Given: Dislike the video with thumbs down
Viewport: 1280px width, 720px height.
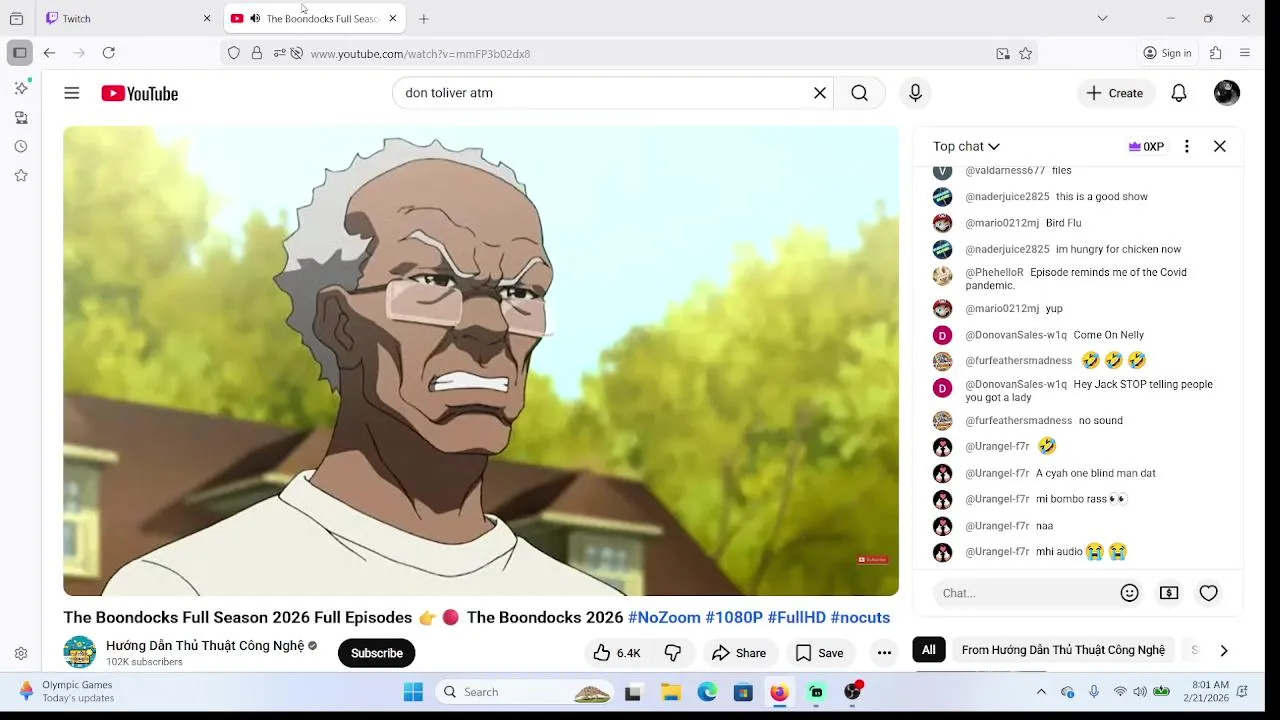Looking at the screenshot, I should (x=673, y=653).
